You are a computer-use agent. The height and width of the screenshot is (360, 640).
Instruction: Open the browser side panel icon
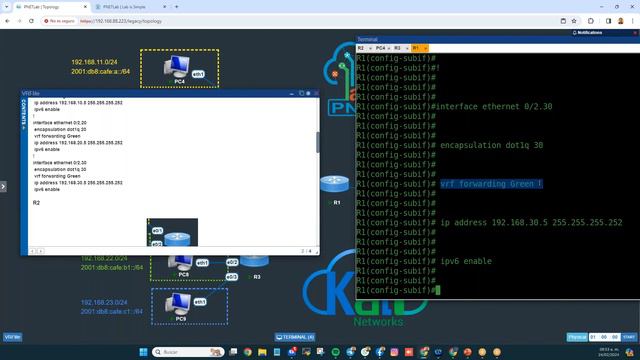click(608, 21)
